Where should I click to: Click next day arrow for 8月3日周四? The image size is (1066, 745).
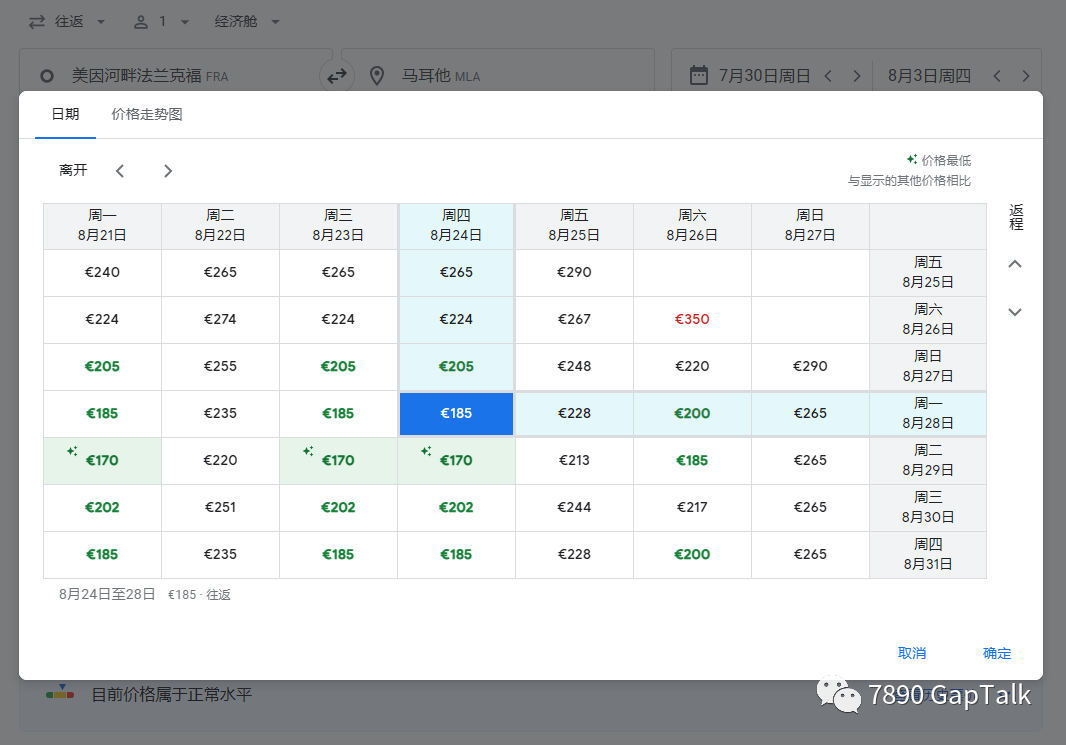pos(1025,76)
